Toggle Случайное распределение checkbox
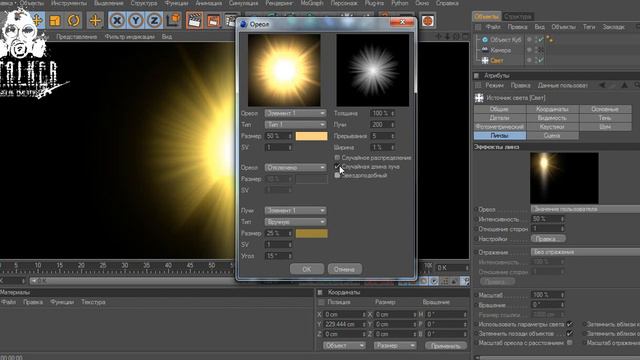 pos(337,158)
